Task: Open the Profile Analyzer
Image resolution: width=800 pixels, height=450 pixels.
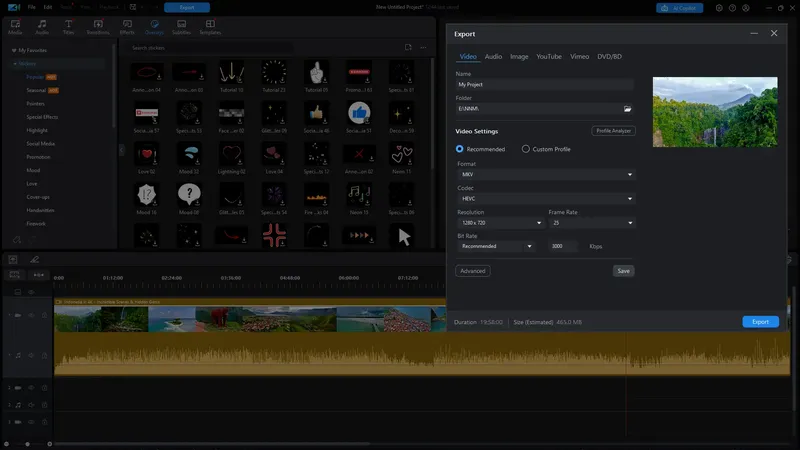Action: [613, 131]
